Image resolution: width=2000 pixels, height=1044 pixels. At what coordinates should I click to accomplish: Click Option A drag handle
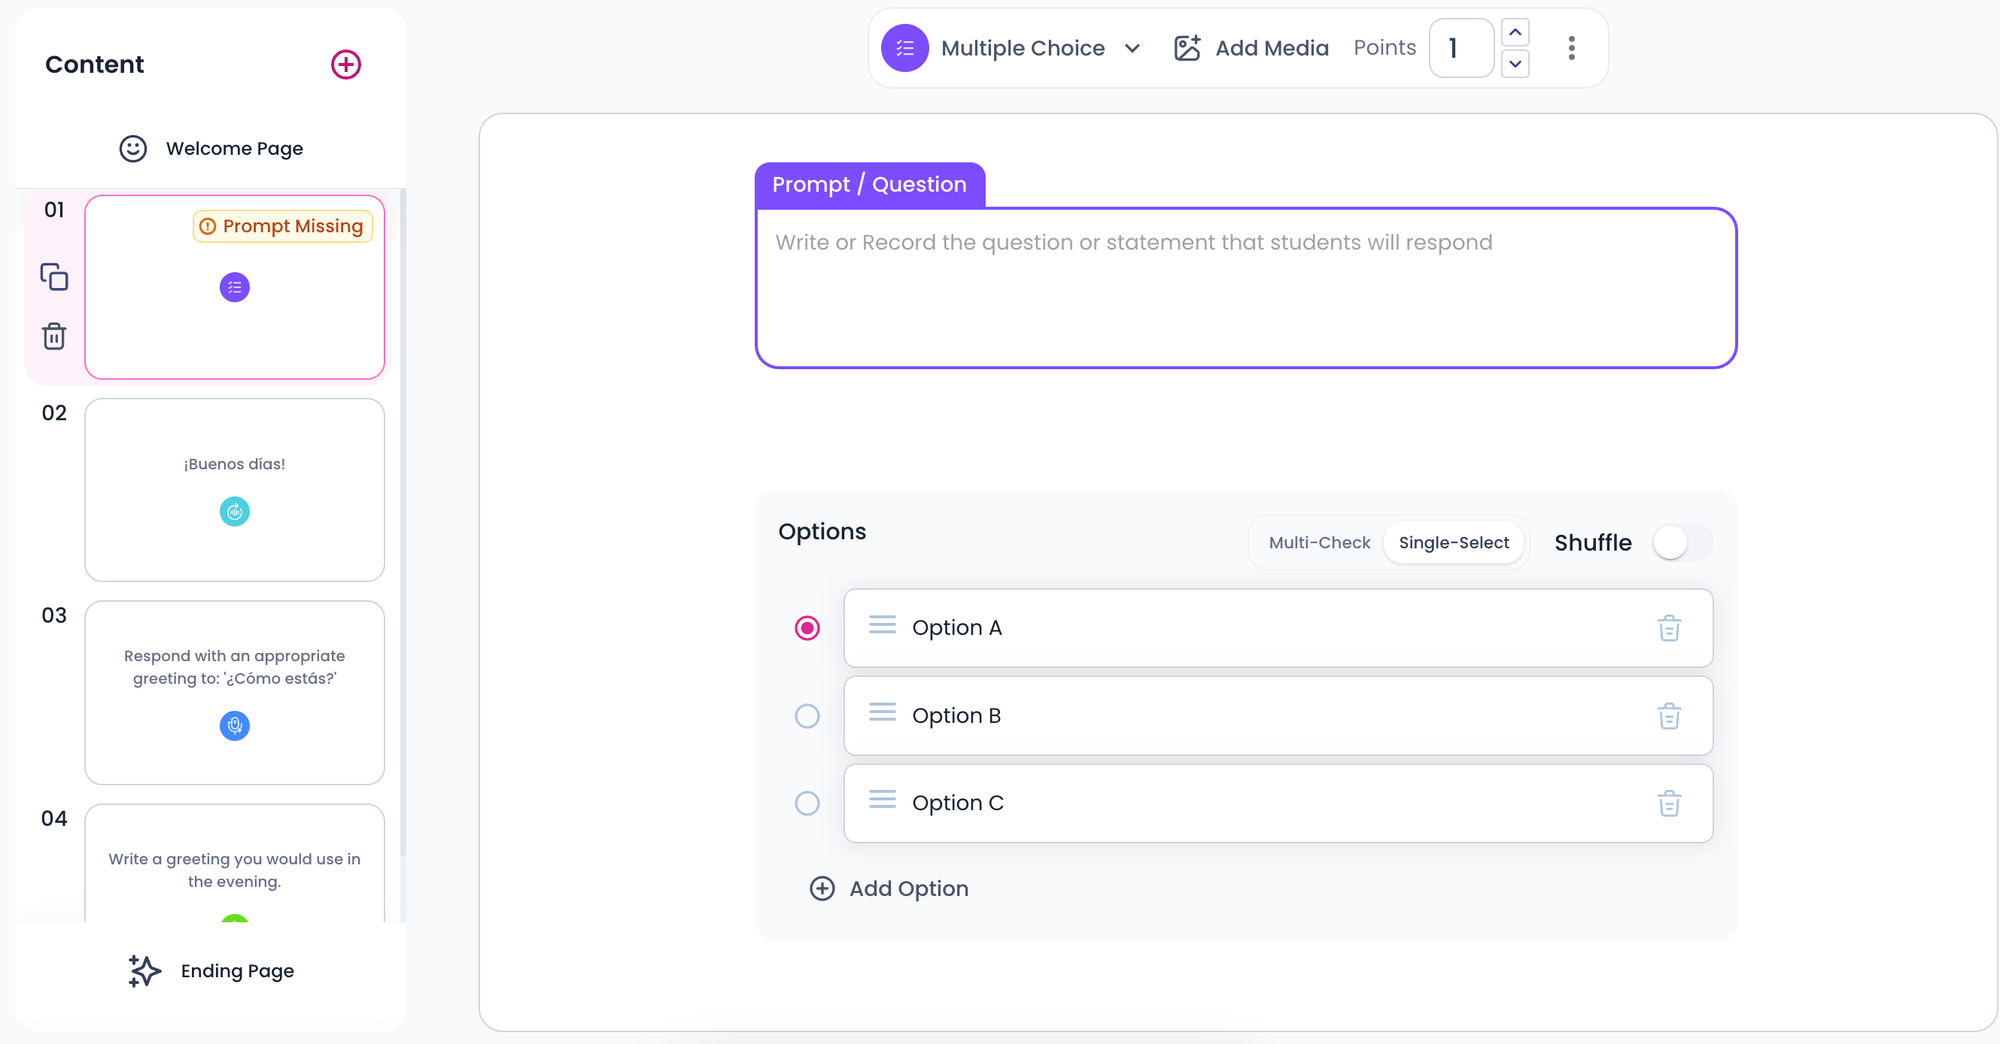click(x=882, y=625)
